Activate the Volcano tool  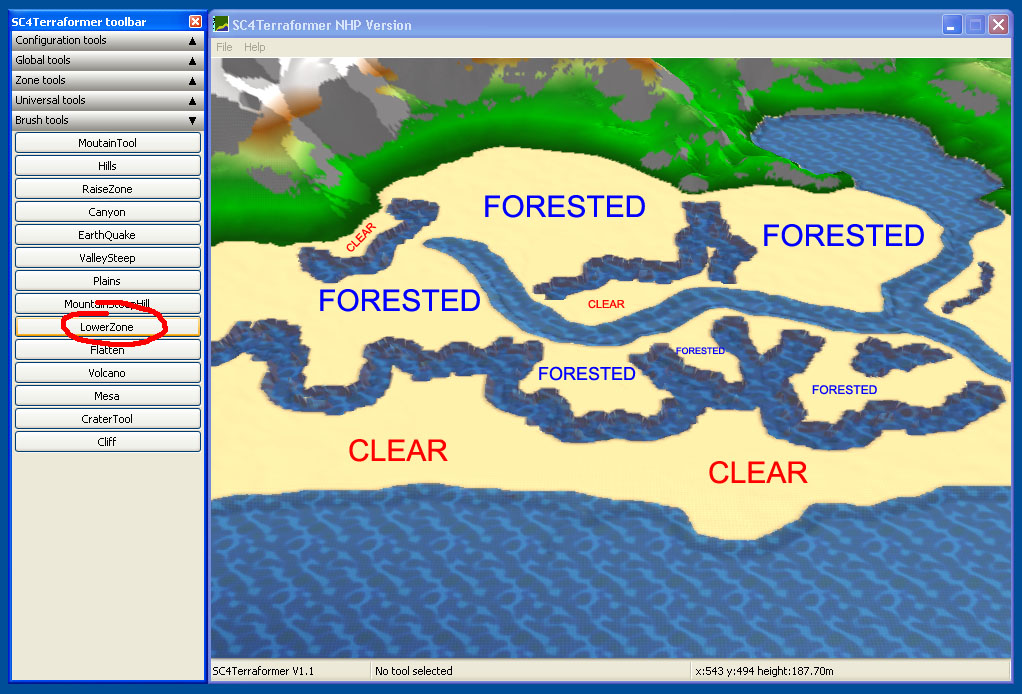point(108,373)
